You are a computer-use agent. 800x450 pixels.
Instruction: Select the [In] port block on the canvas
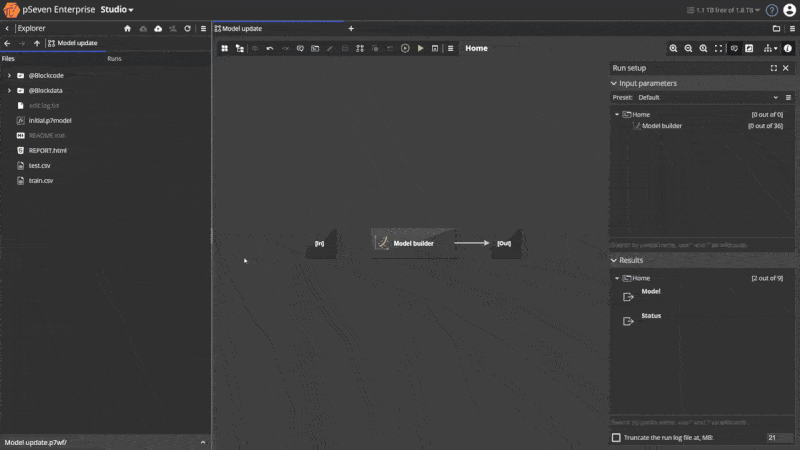point(320,244)
